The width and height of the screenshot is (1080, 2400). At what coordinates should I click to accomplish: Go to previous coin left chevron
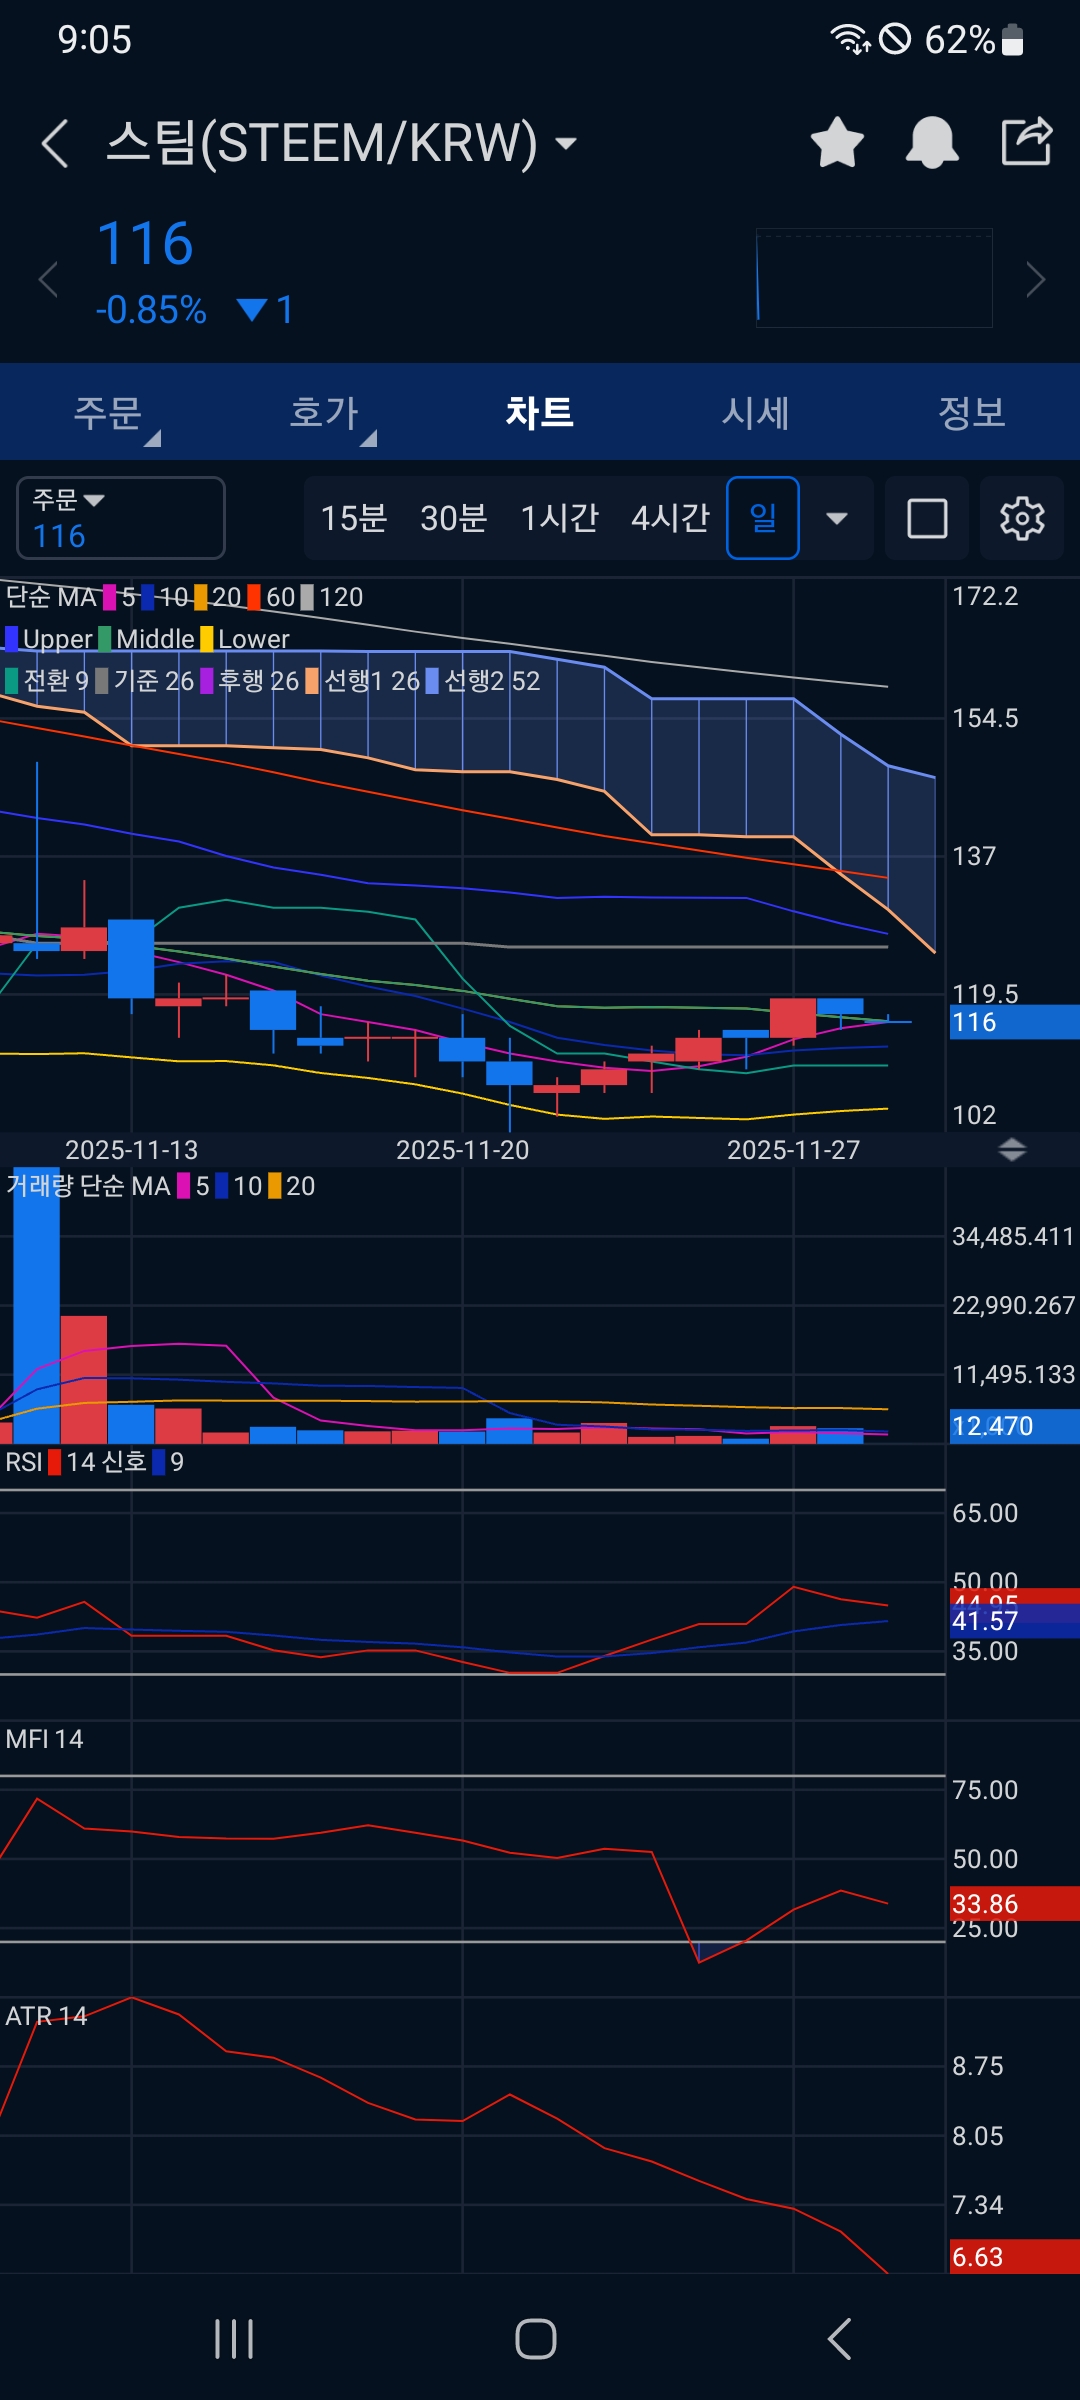pyautogui.click(x=48, y=279)
